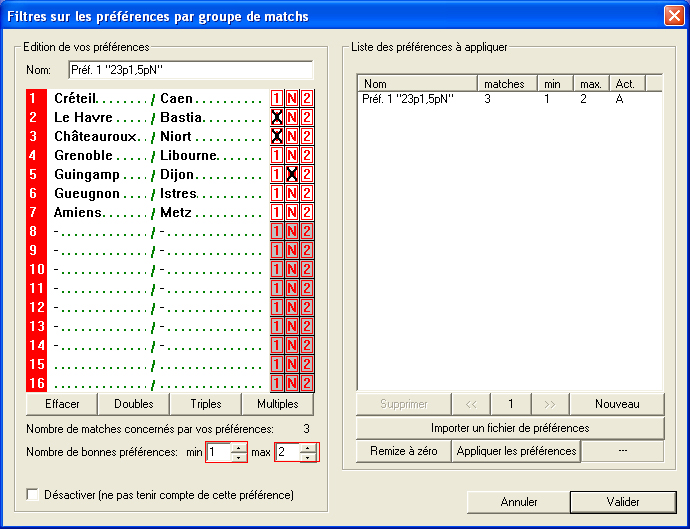
Task: Click the Triples button
Action: point(206,404)
